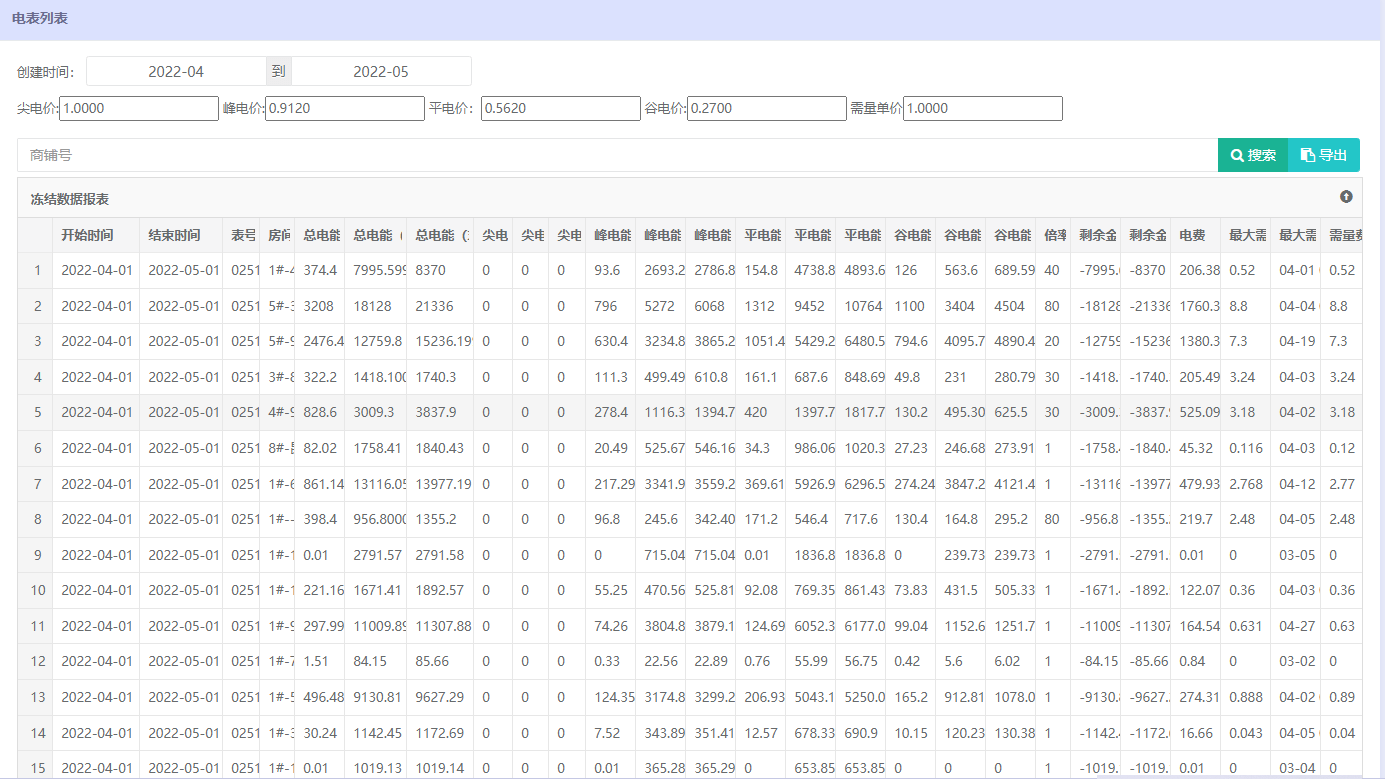Click cell 3837.9 in row 5
Image resolution: width=1385 pixels, height=779 pixels.
click(440, 412)
